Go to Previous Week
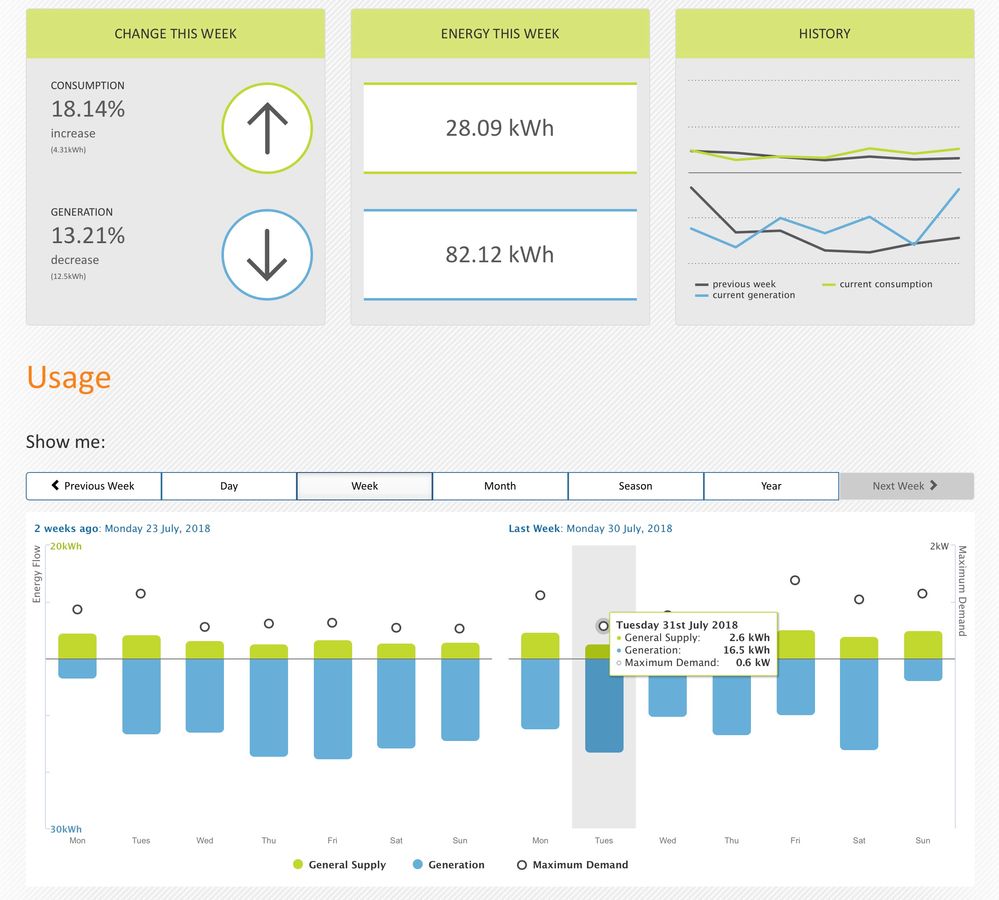The height and width of the screenshot is (900, 999). click(94, 486)
